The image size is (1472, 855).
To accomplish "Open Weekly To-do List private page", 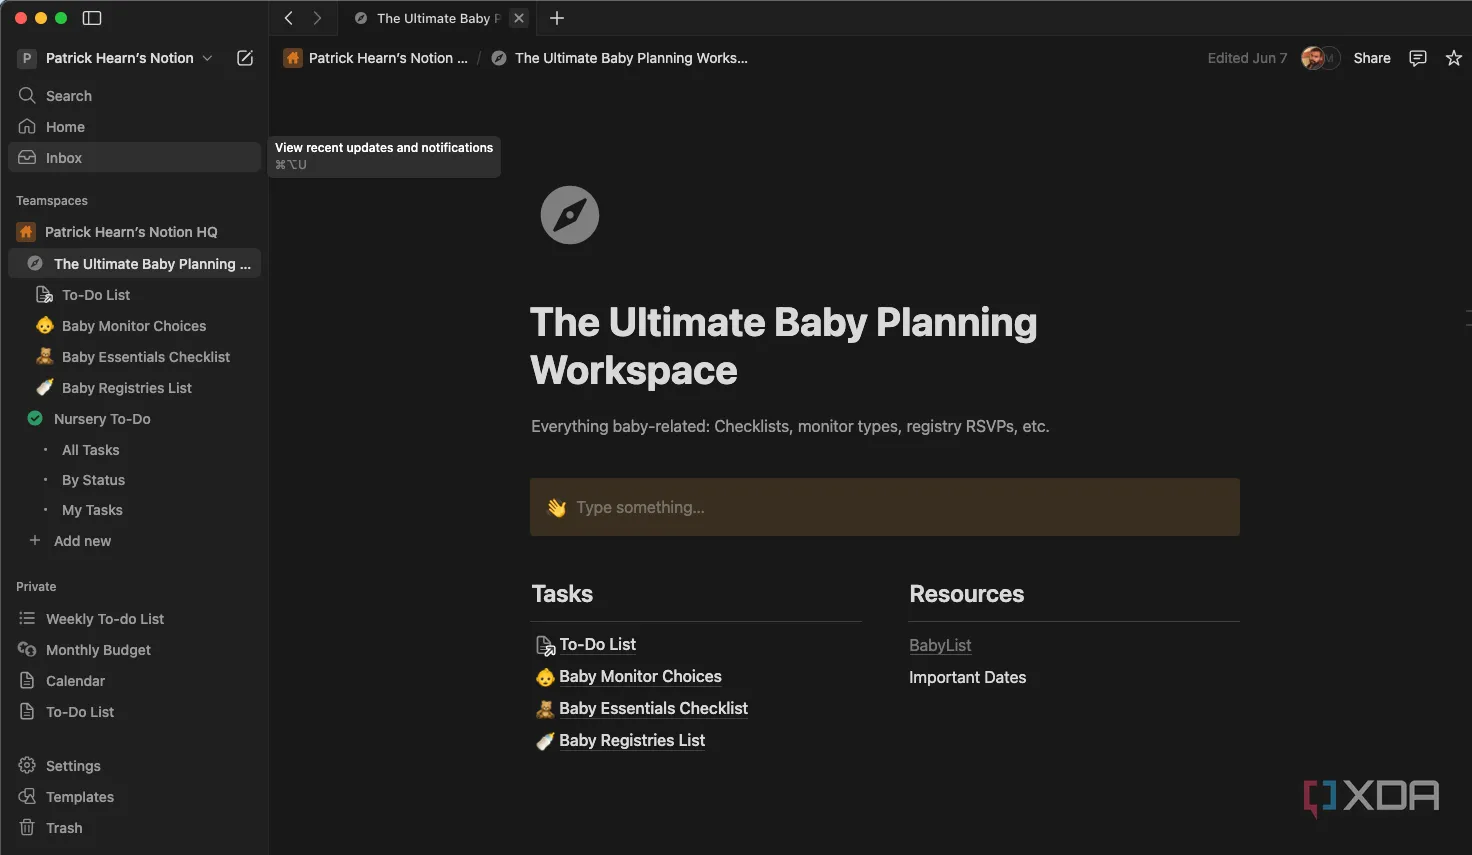I will click(x=134, y=619).
